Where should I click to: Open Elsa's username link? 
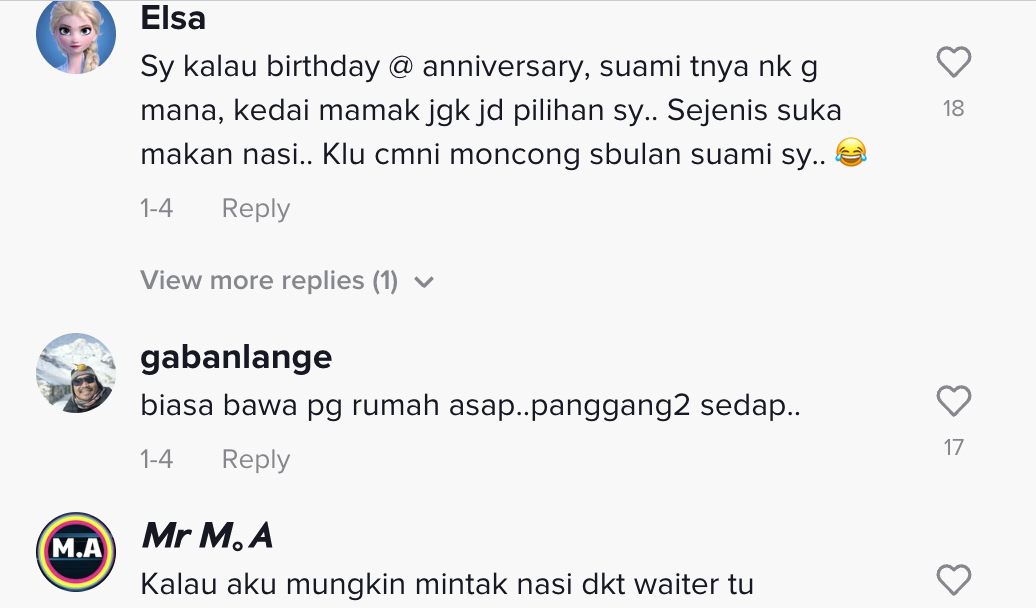[x=173, y=17]
